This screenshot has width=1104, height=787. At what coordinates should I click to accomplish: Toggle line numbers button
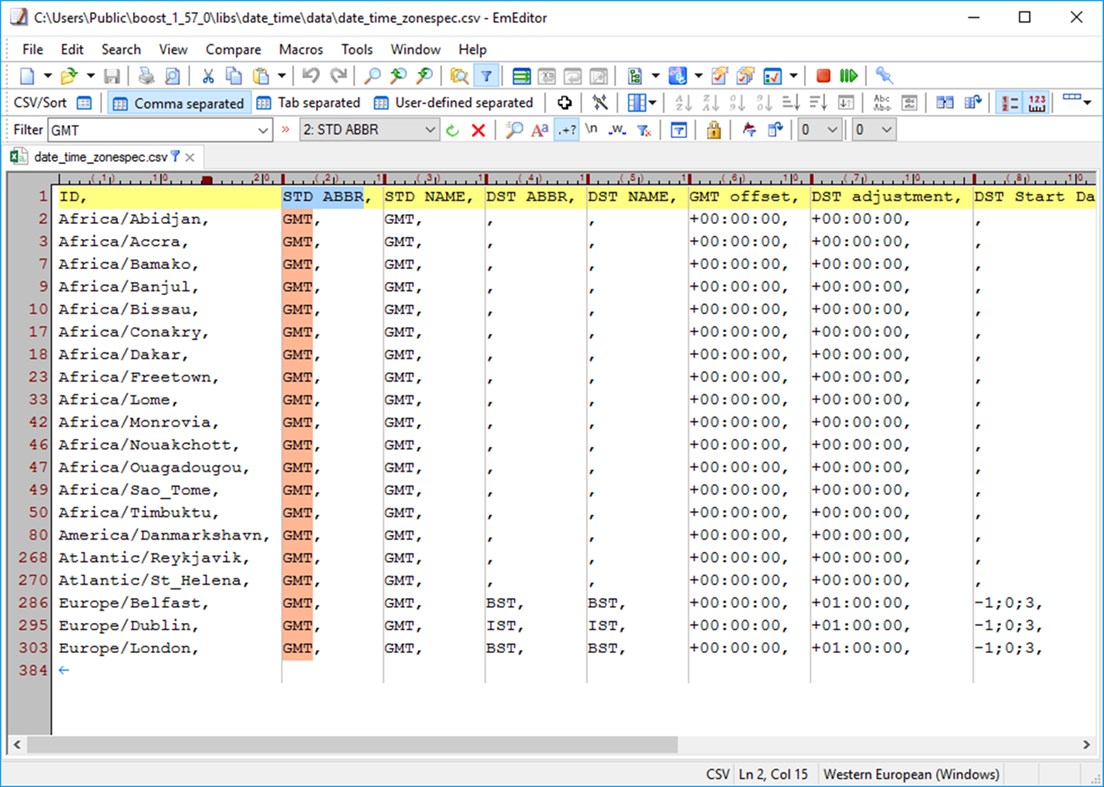tap(1010, 103)
